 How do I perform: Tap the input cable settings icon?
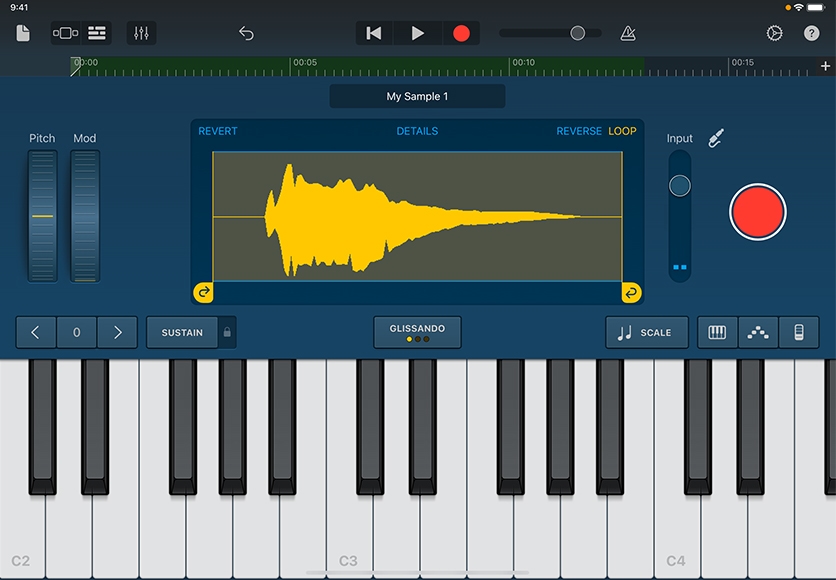(715, 139)
